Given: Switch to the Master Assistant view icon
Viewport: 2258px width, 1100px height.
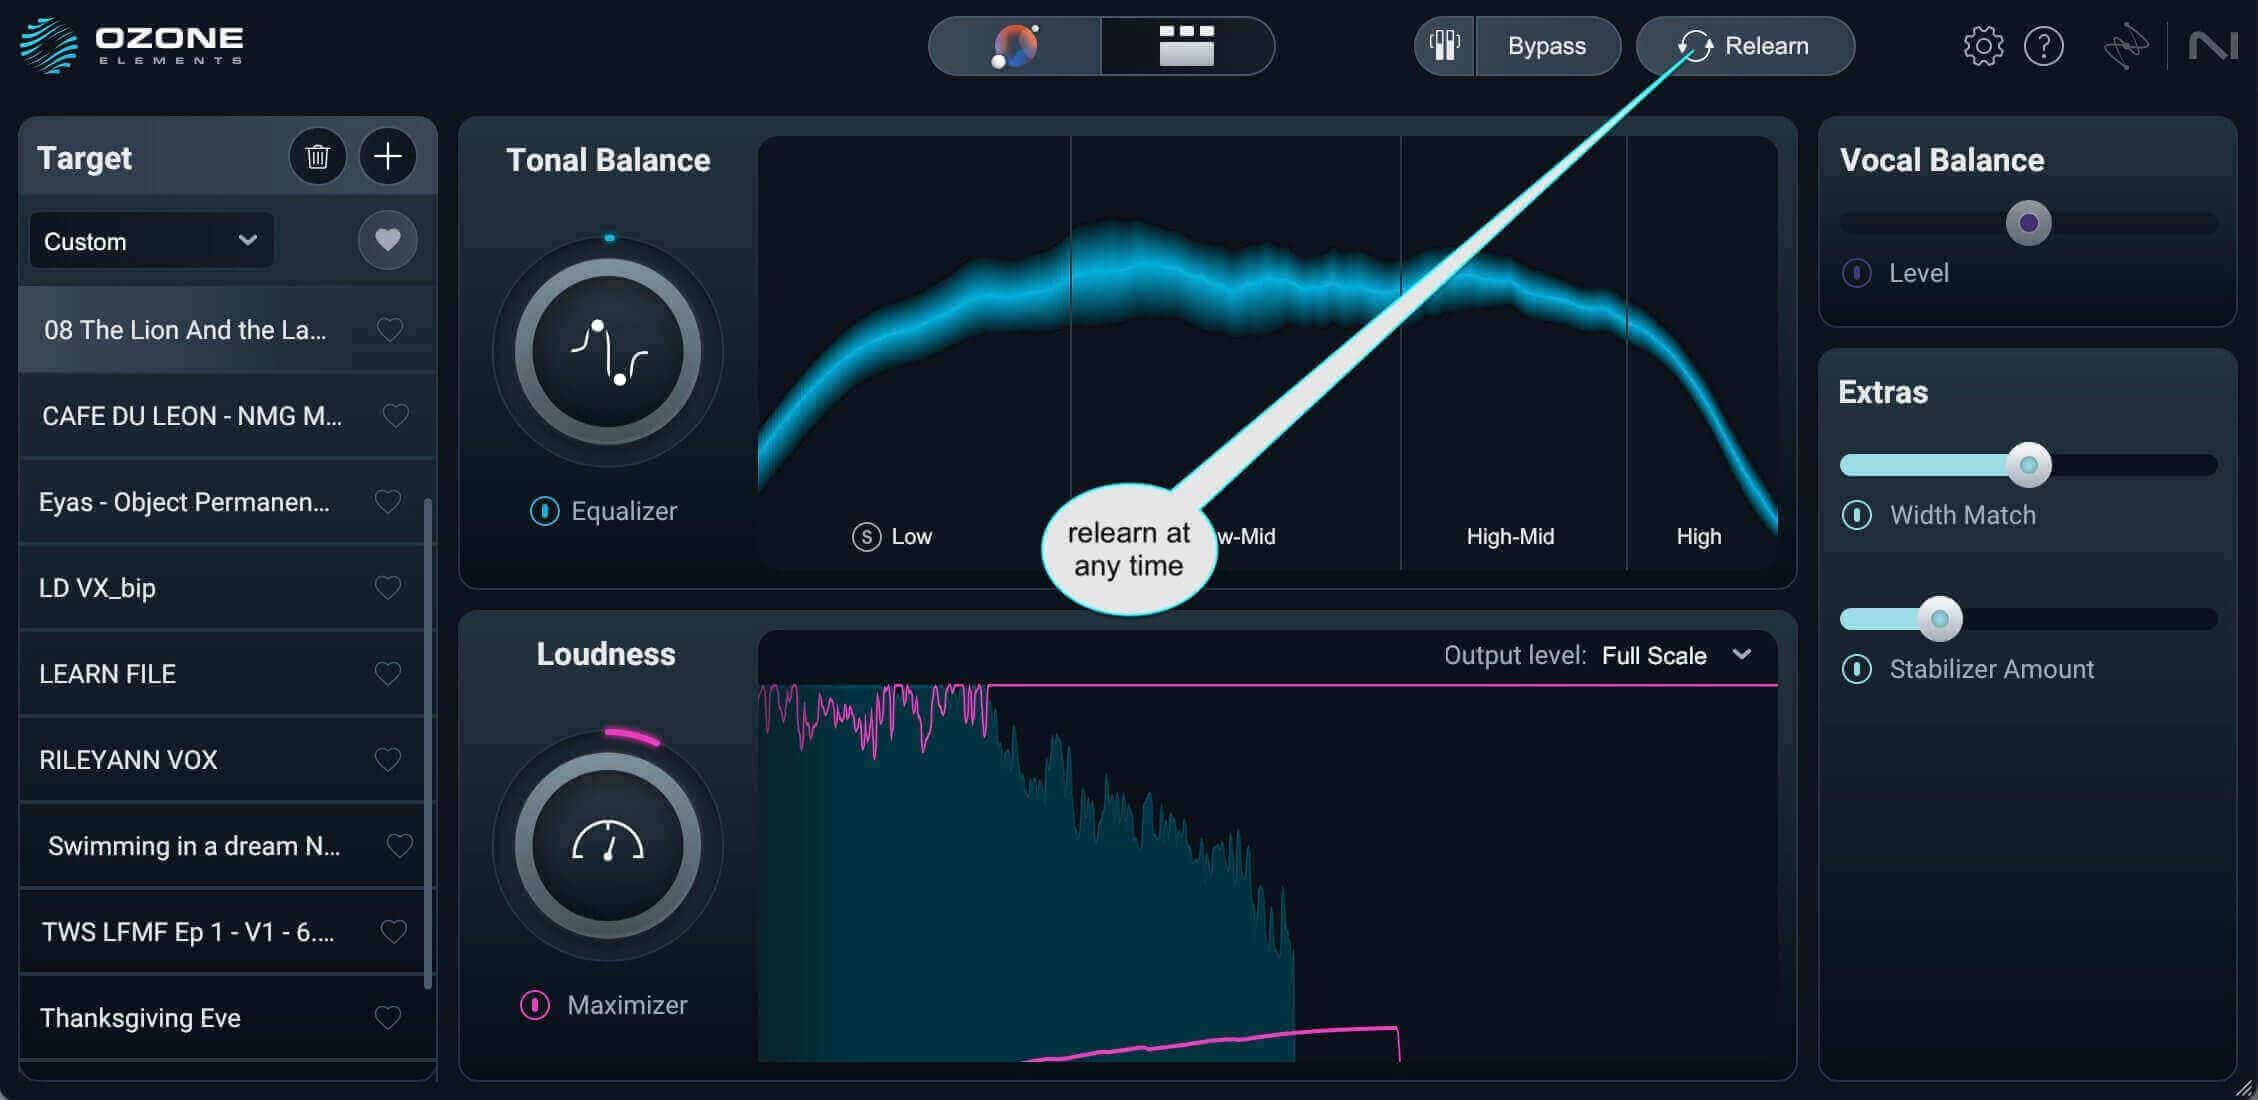Looking at the screenshot, I should pyautogui.click(x=1015, y=46).
